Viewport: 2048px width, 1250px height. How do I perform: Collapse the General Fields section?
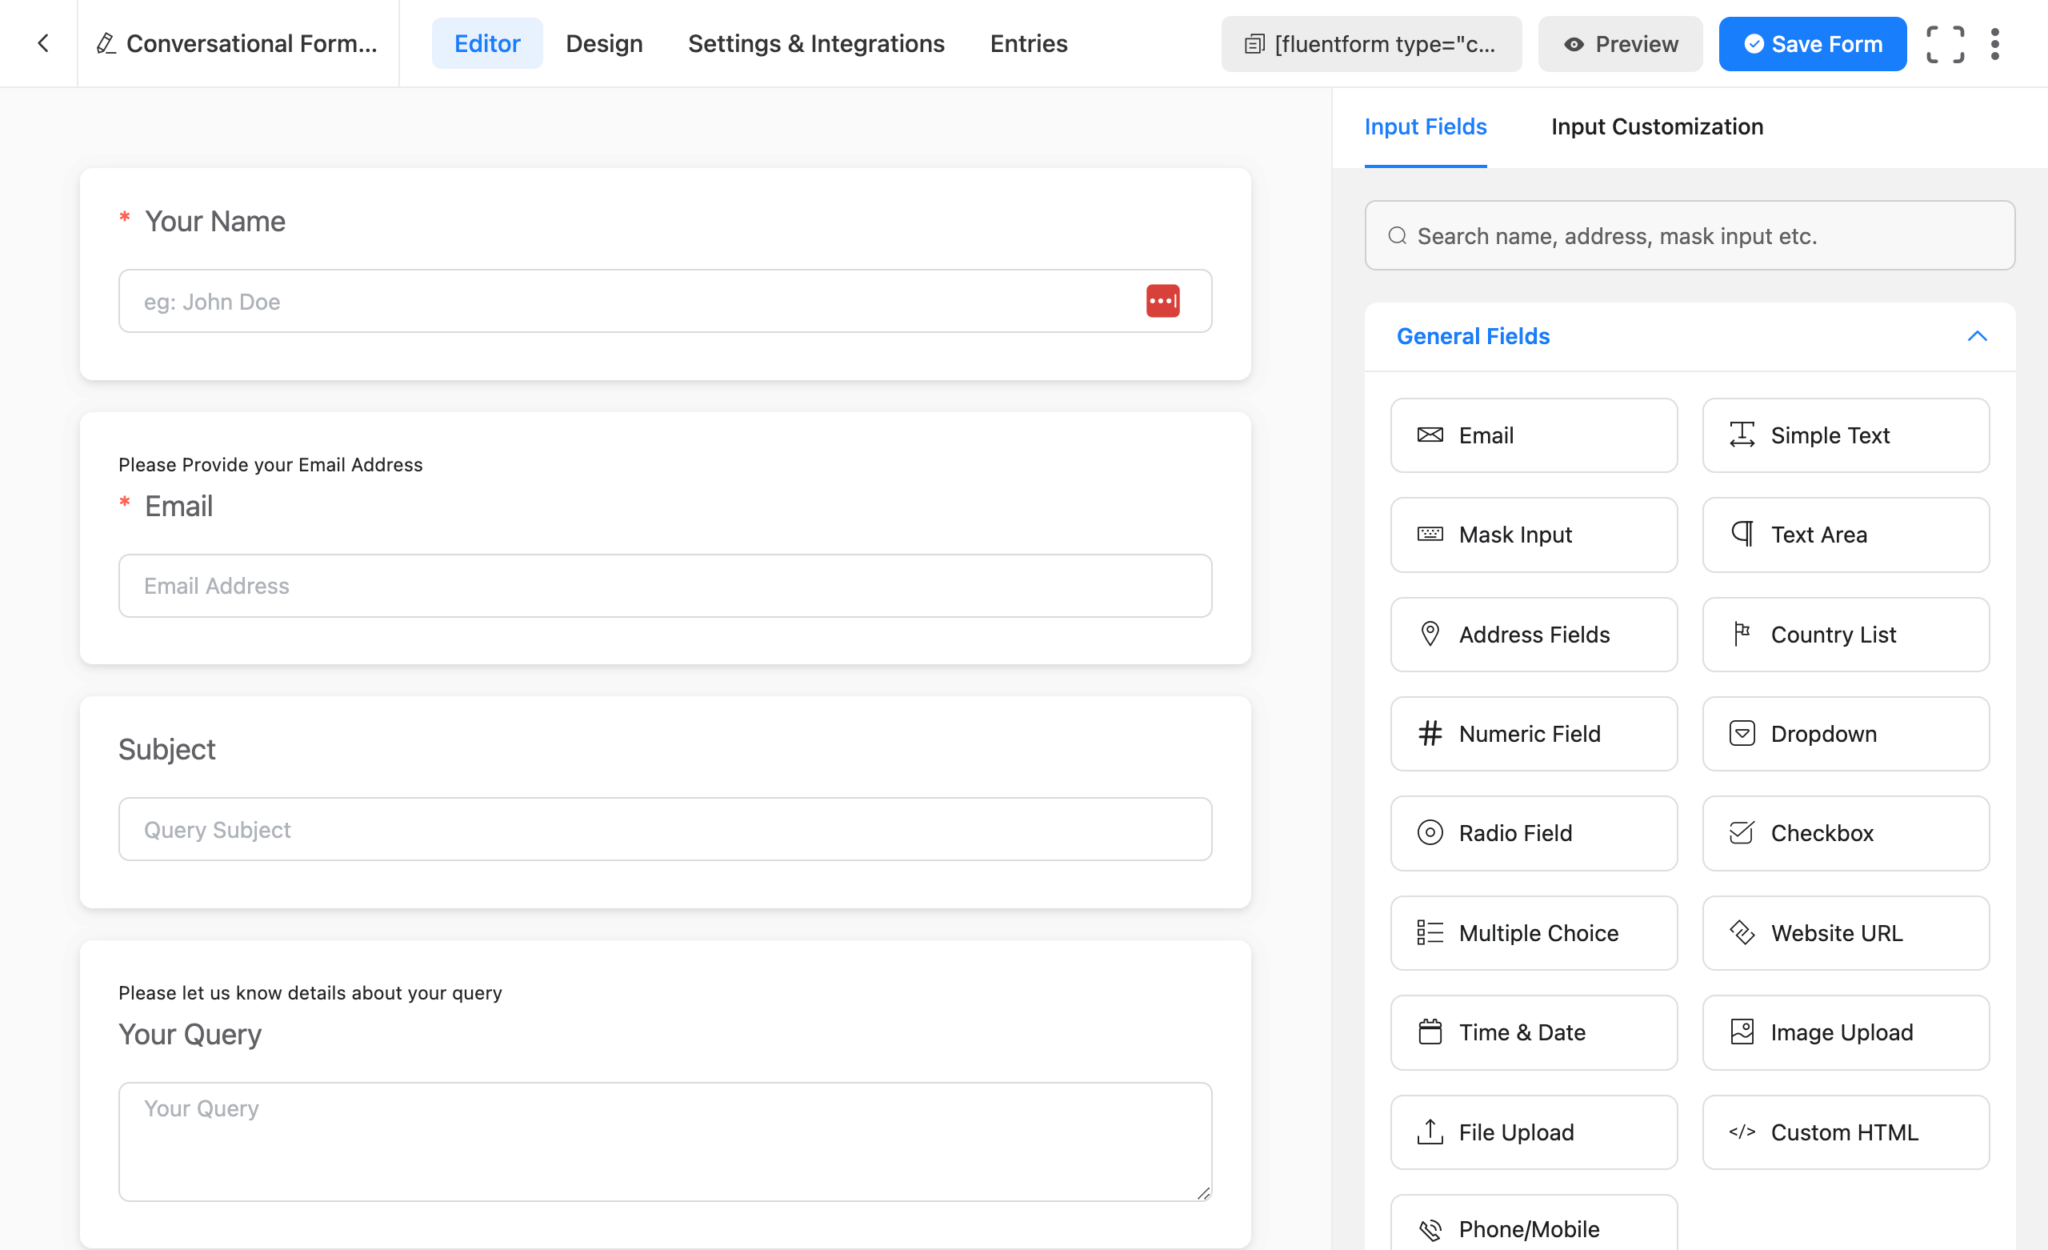click(x=1978, y=336)
